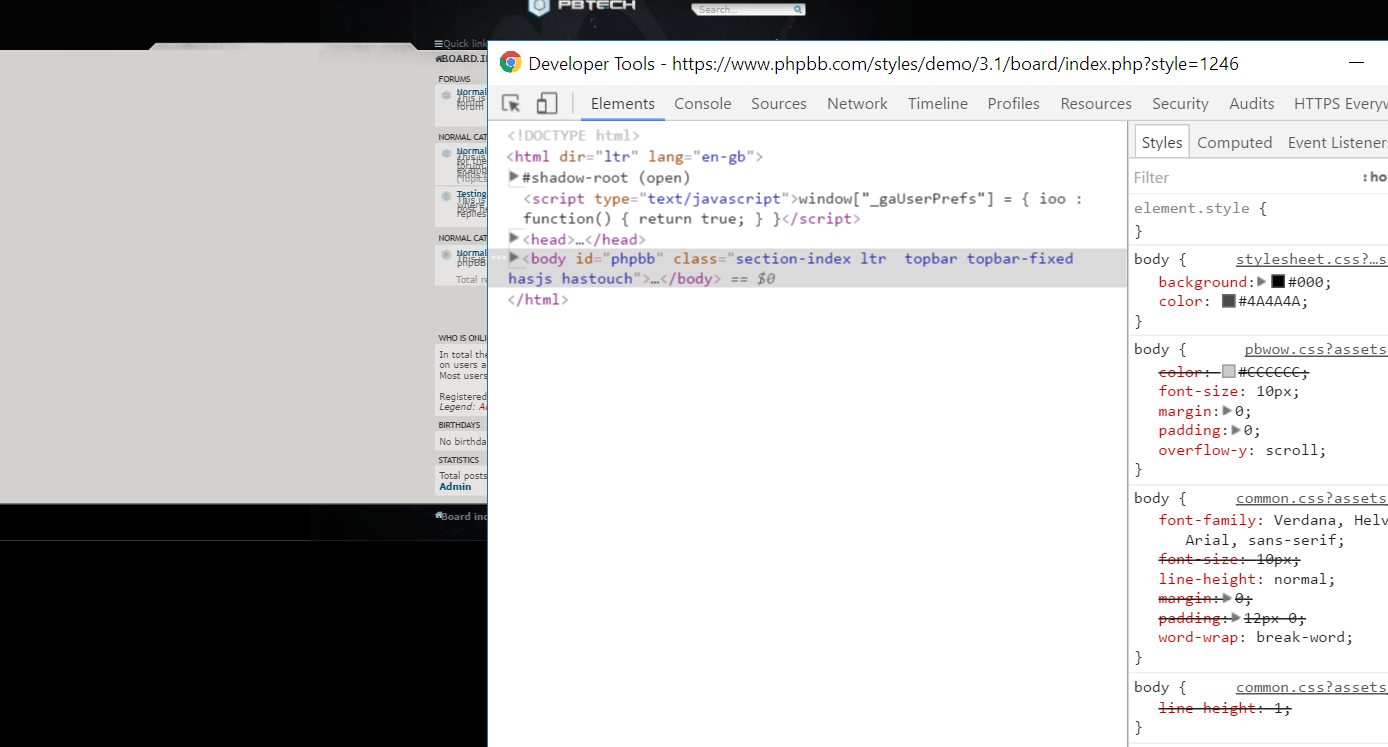
Task: Open the HTTPS Everywhere tab
Action: 1340,104
